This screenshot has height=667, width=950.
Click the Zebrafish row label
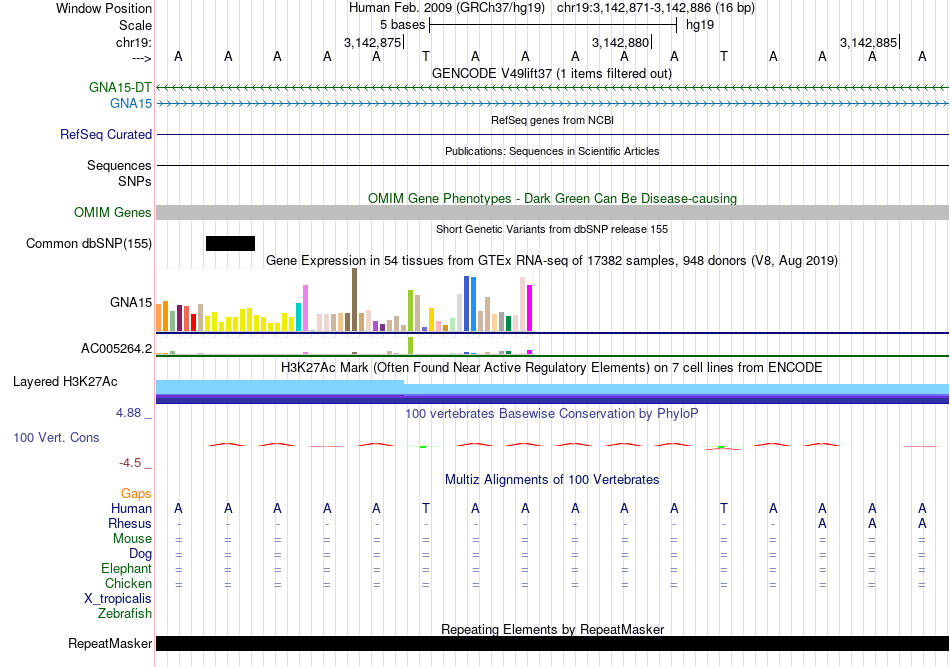click(x=125, y=614)
